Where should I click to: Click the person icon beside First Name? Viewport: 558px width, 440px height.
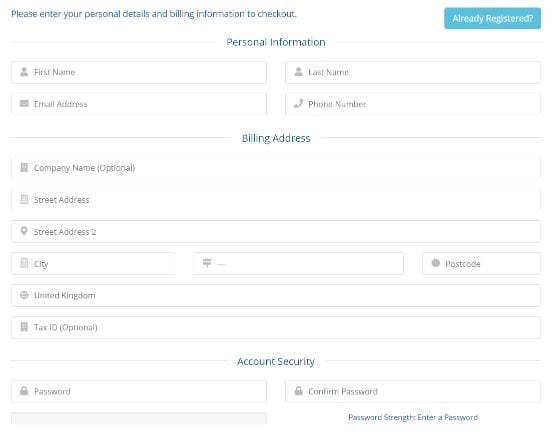24,72
